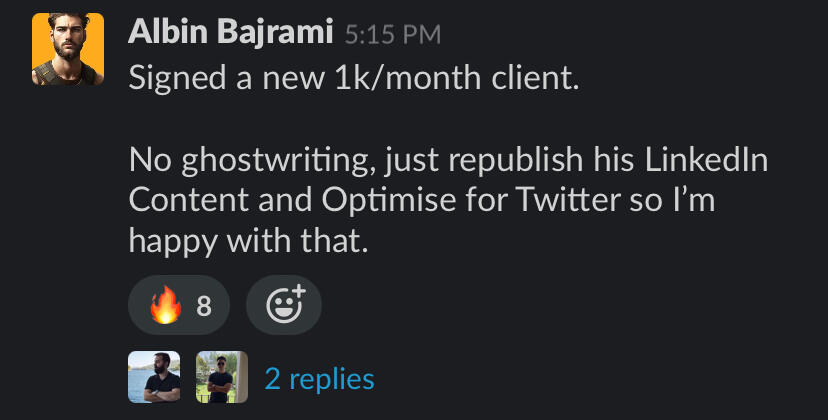Click the fire emoji icon
The height and width of the screenshot is (420, 828).
pos(165,305)
